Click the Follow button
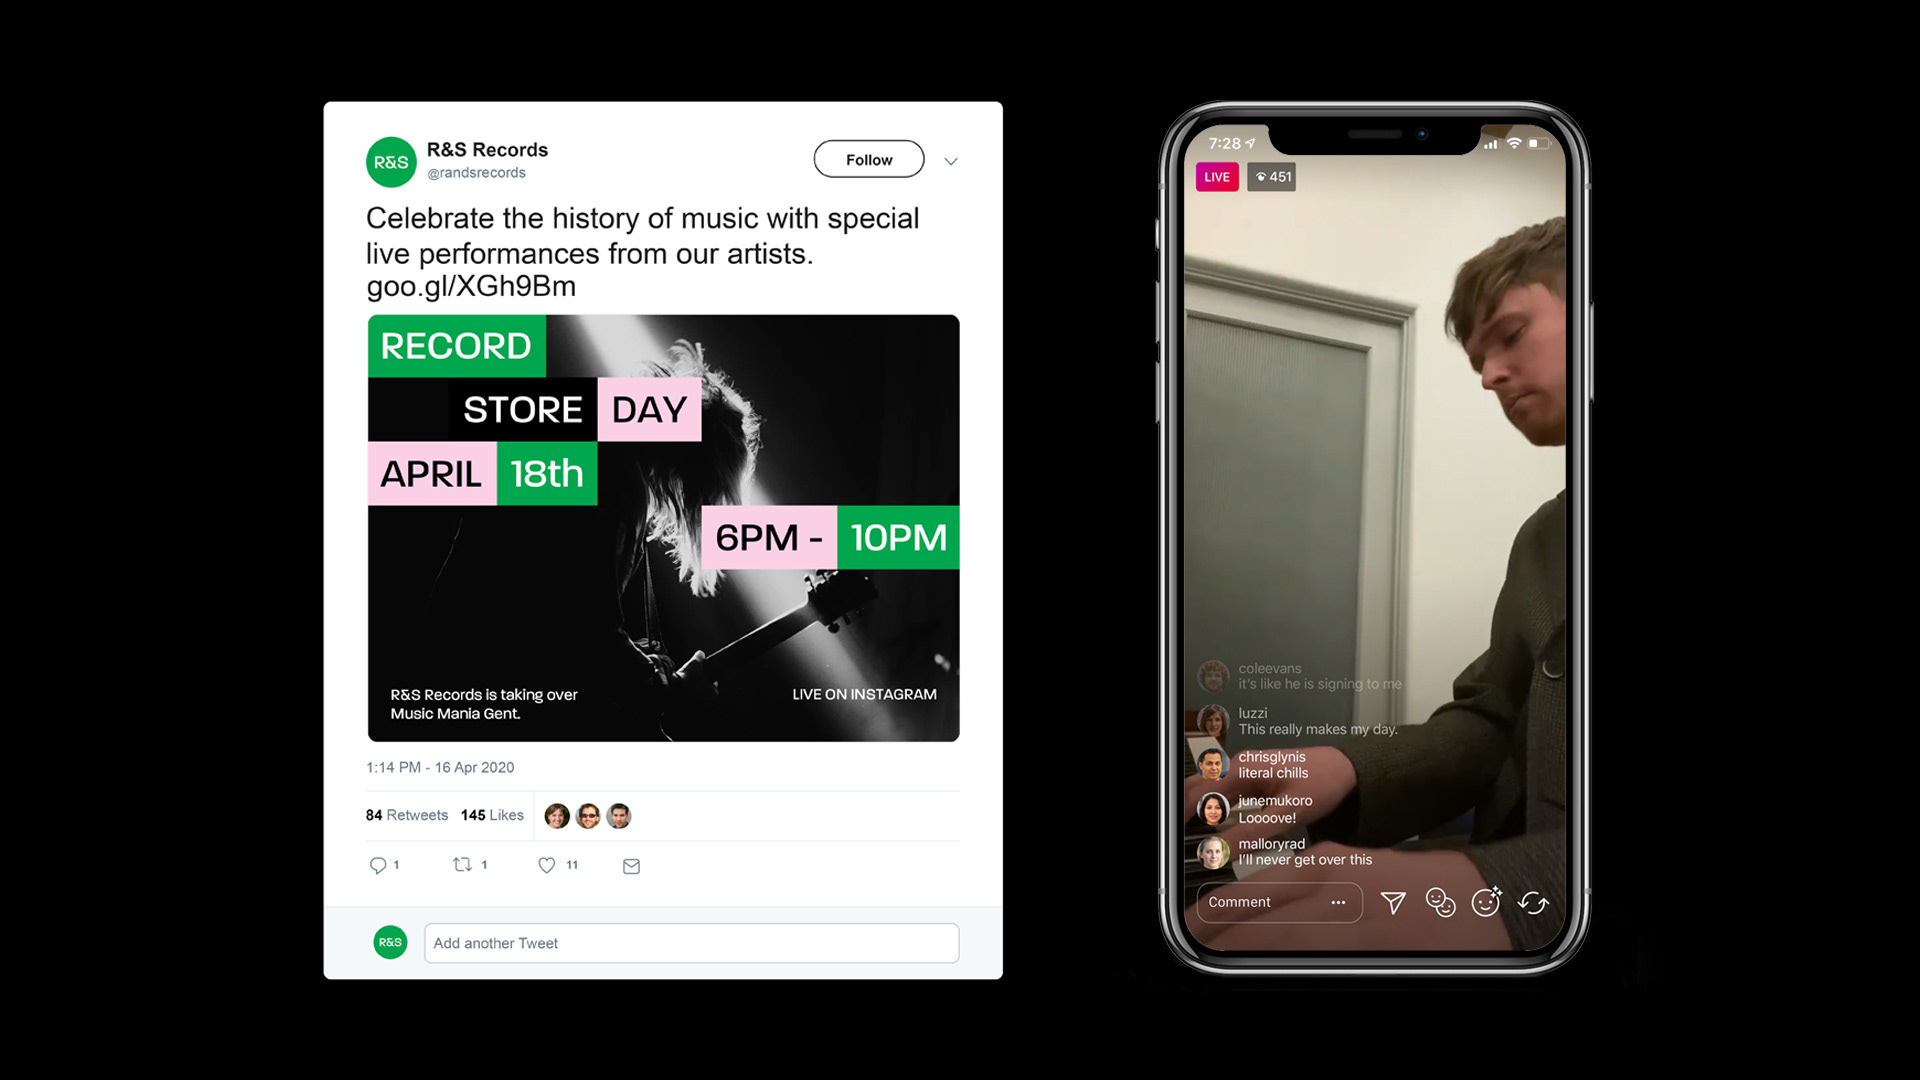Screen dimensions: 1920x1080 click(869, 159)
